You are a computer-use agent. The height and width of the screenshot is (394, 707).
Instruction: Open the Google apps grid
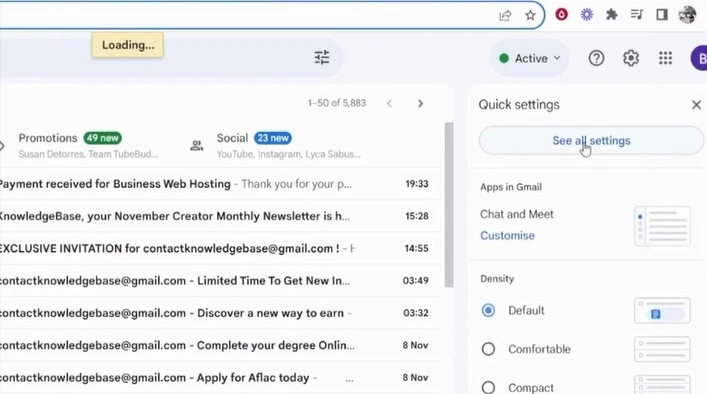tap(666, 58)
